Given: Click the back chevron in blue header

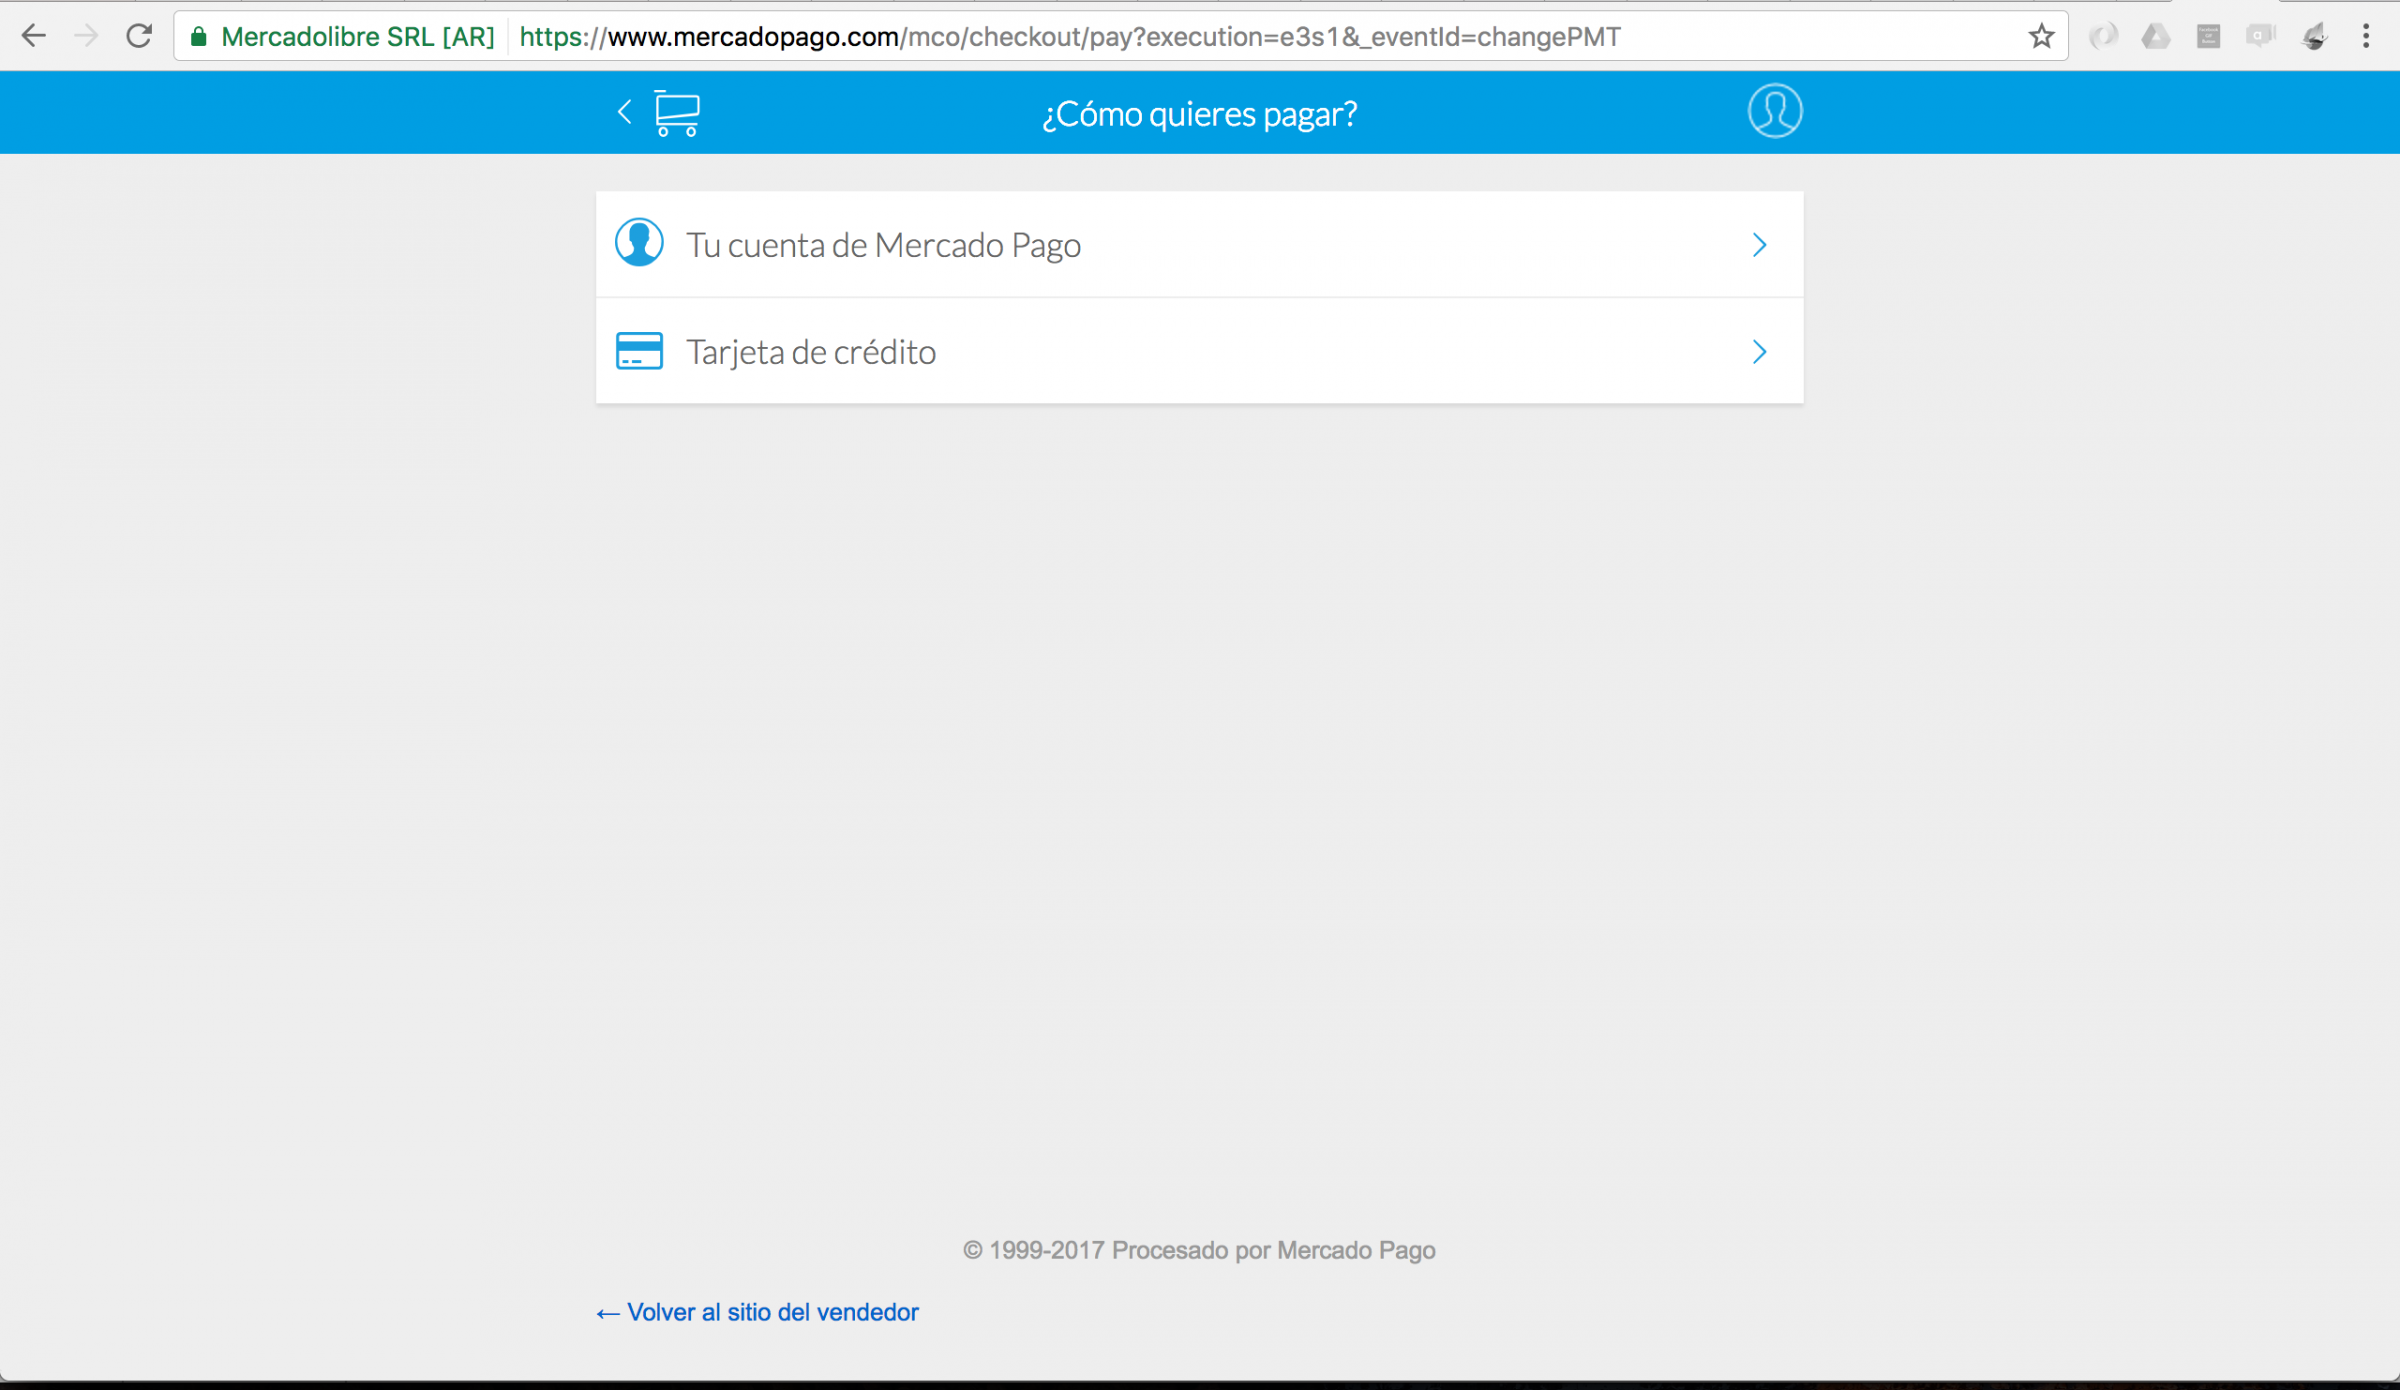Looking at the screenshot, I should 625,112.
